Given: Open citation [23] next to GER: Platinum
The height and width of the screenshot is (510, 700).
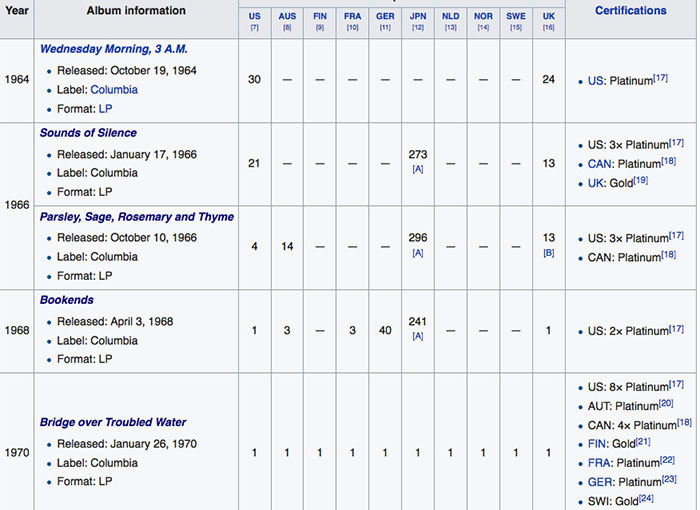Looking at the screenshot, I should 669,479.
